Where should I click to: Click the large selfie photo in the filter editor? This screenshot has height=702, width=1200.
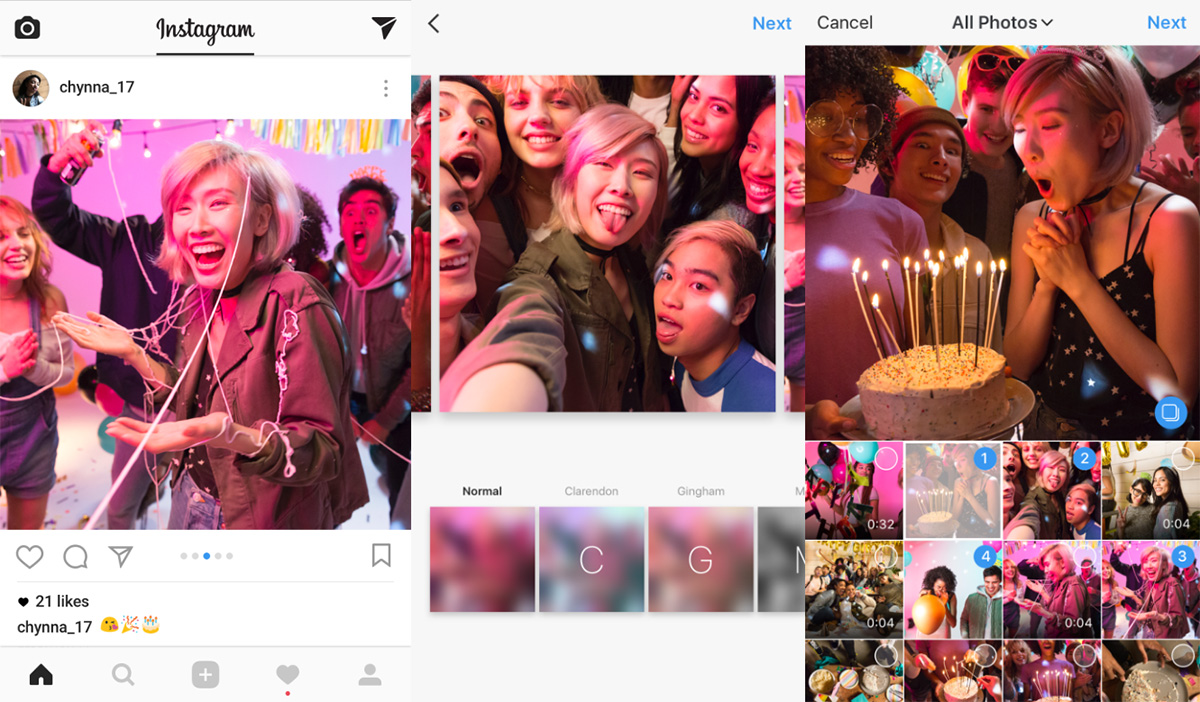pyautogui.click(x=607, y=243)
